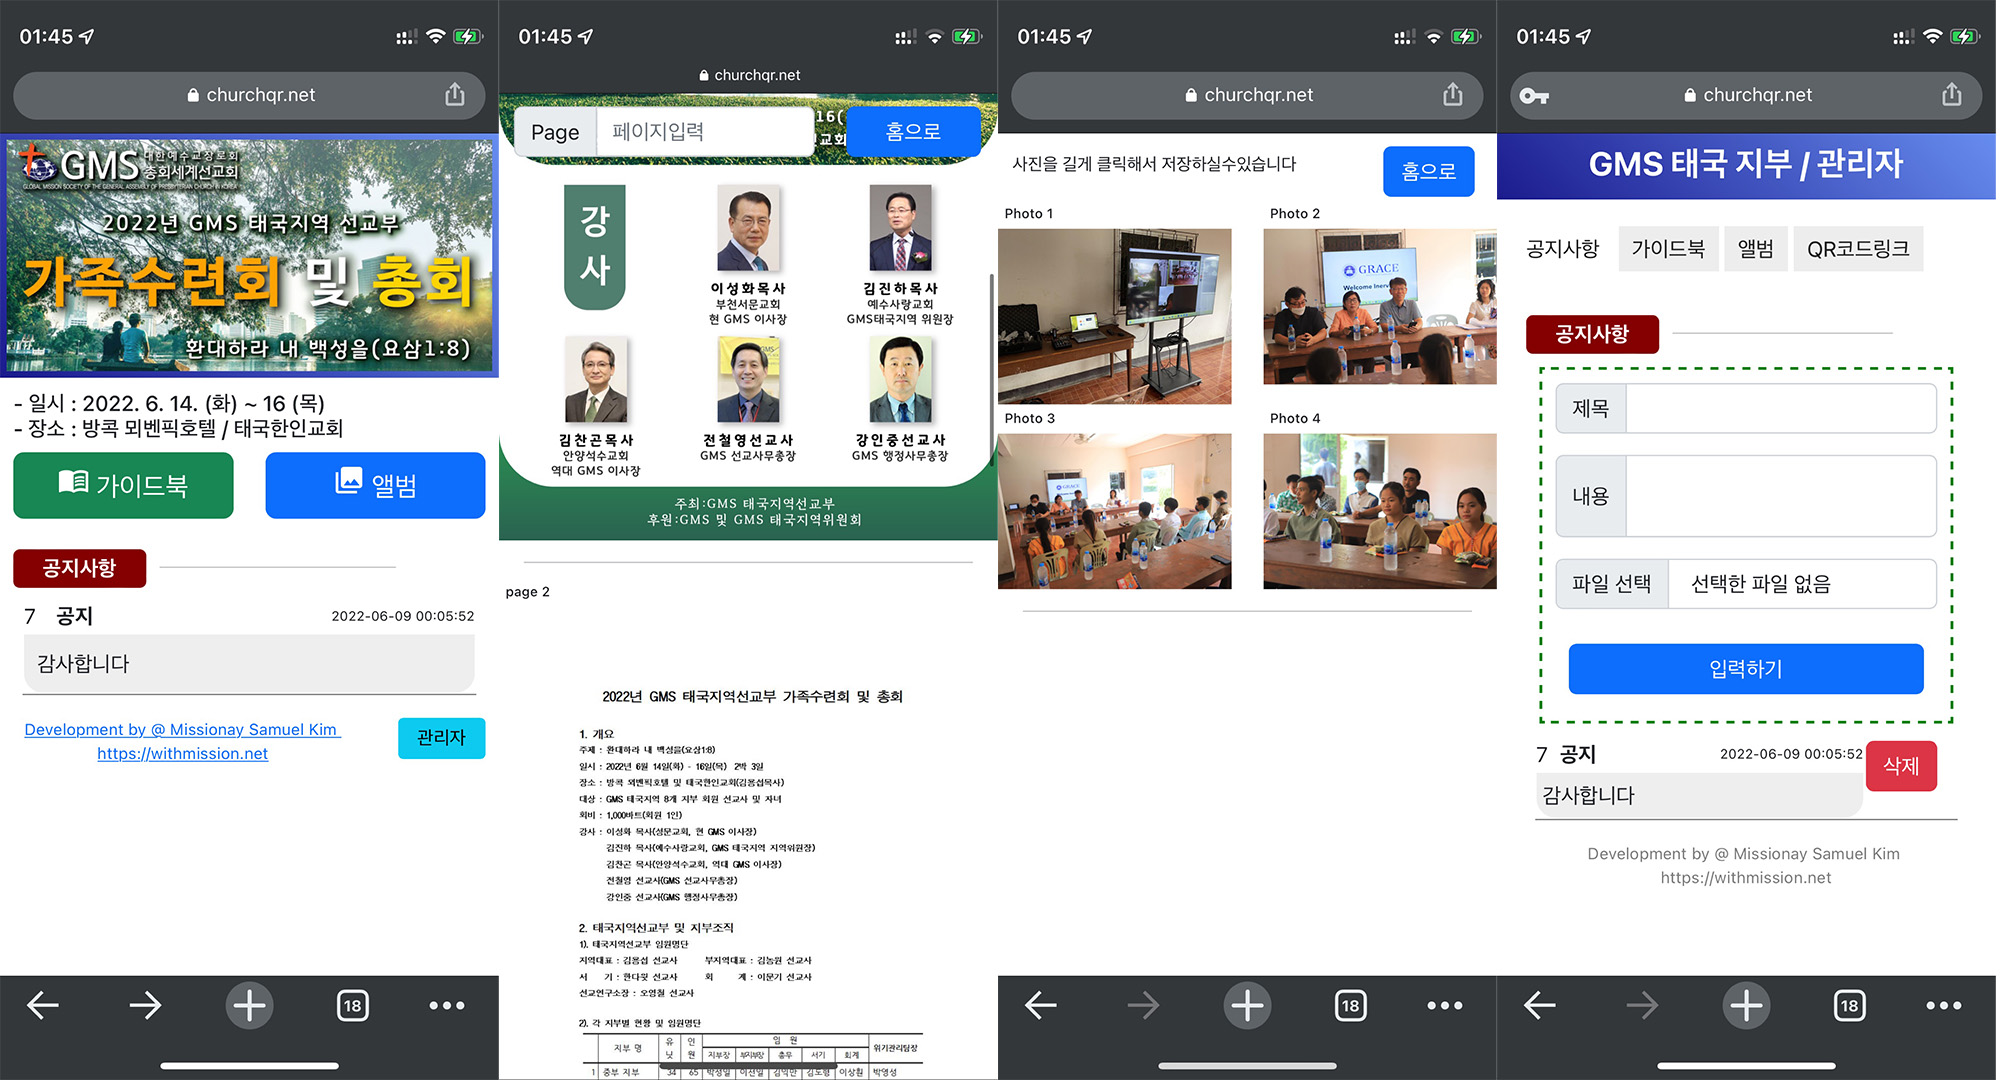Open more options dots in first phone toolbar

tap(447, 1005)
